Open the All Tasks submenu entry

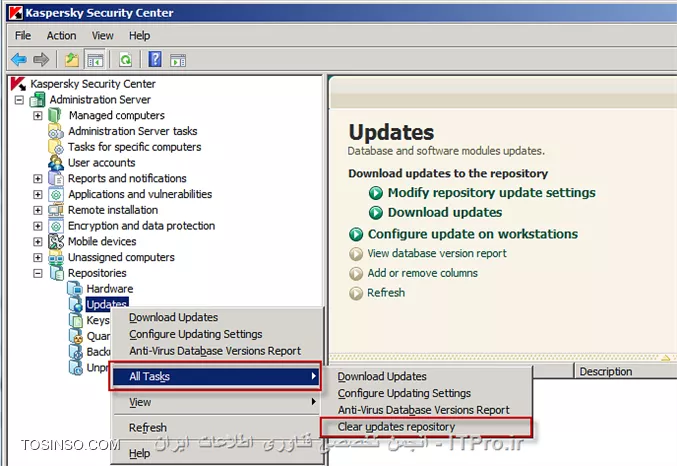[215, 376]
